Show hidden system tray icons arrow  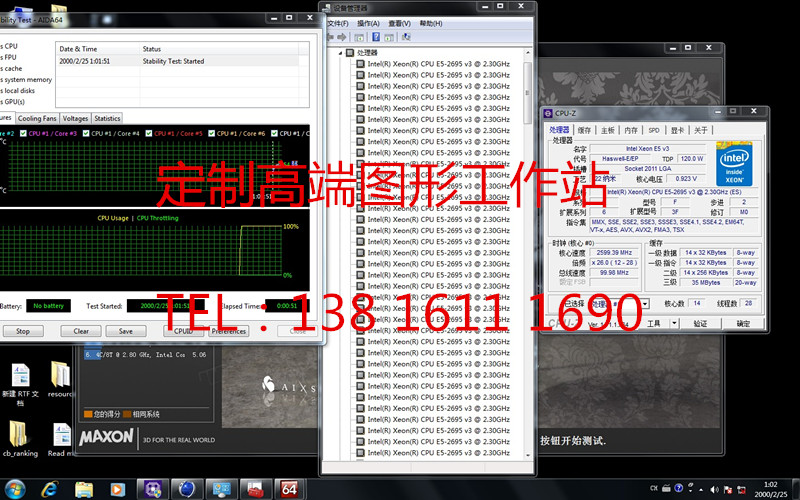(x=703, y=489)
